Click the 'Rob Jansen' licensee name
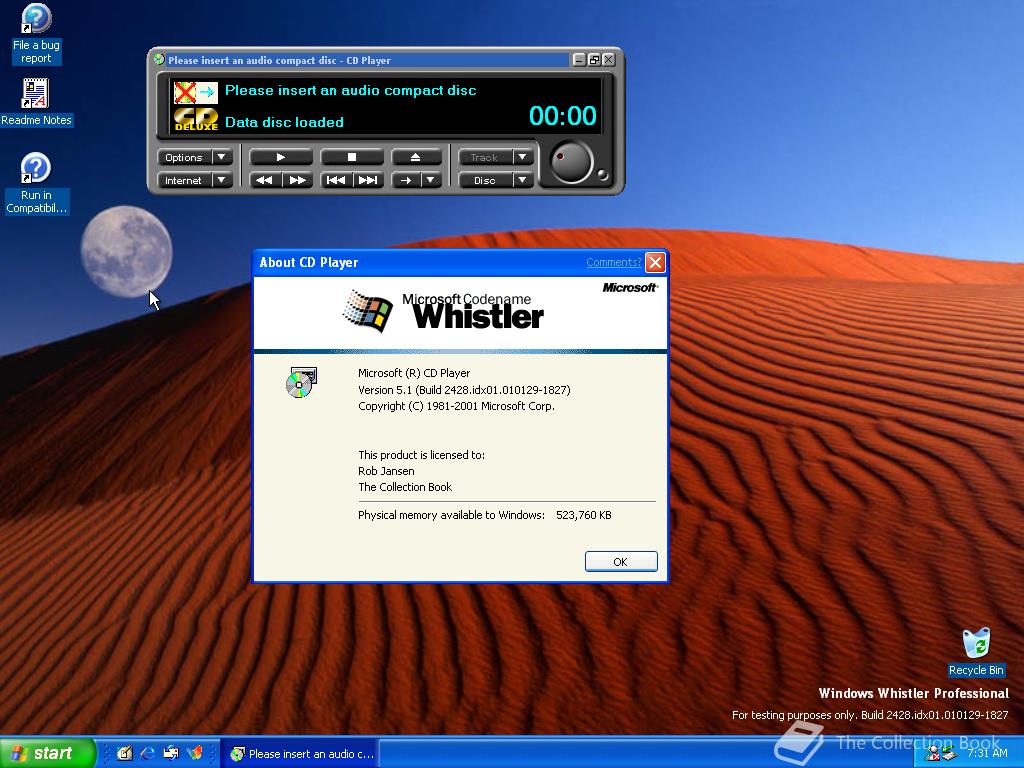This screenshot has width=1024, height=768. click(386, 471)
